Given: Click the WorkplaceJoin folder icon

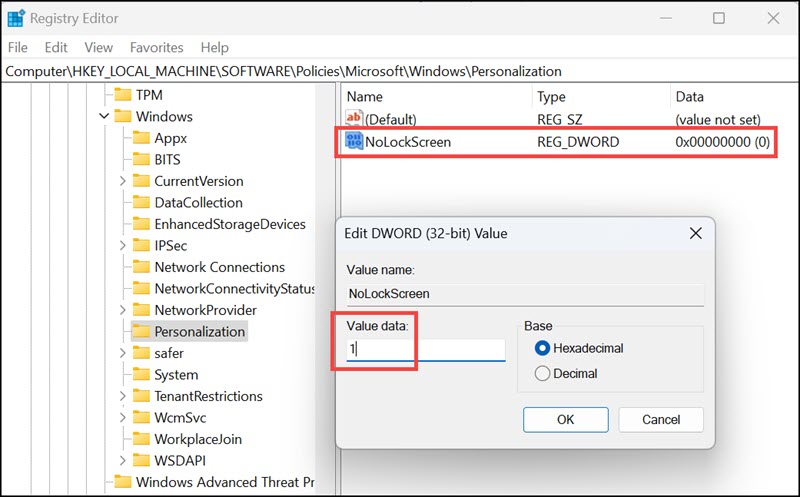Looking at the screenshot, I should pos(141,439).
